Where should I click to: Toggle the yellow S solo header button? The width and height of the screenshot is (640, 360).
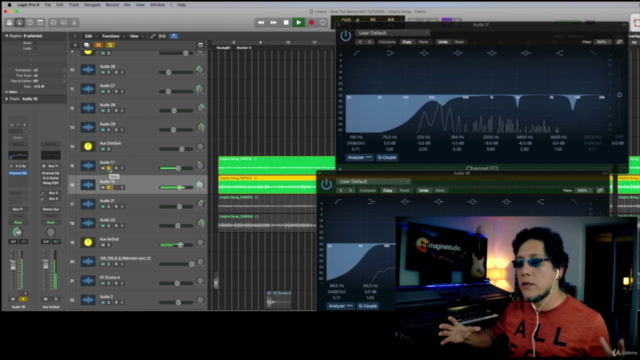(110, 45)
